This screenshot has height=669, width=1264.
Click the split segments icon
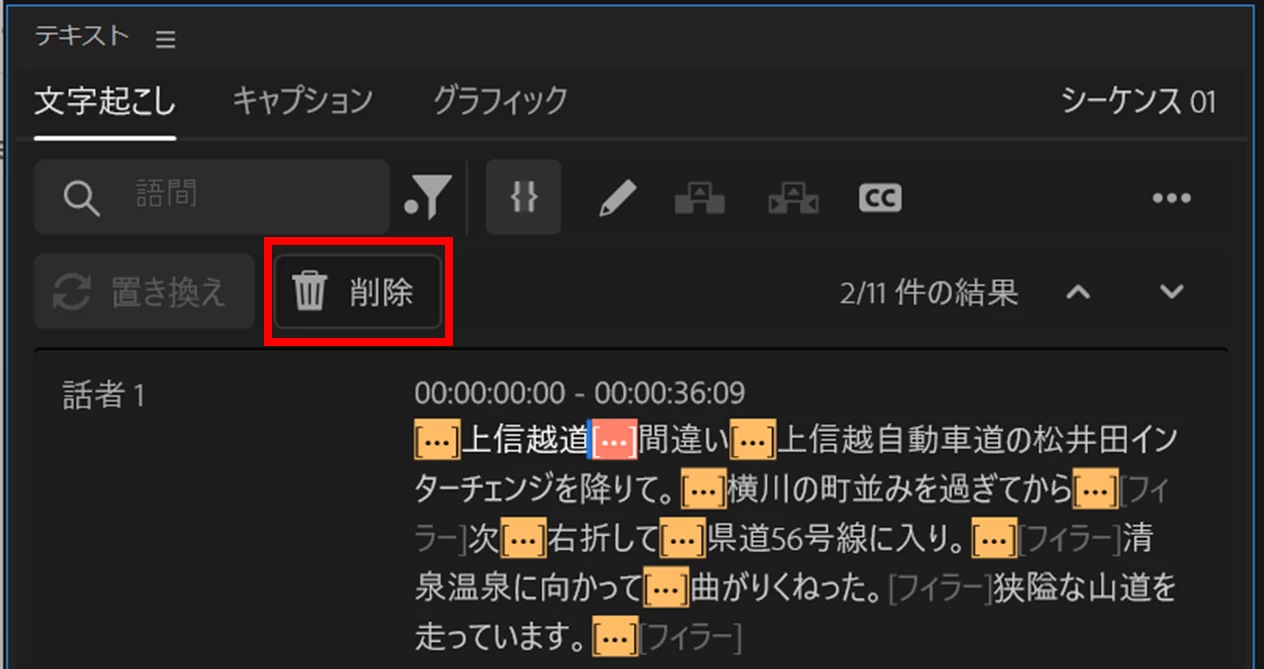793,198
